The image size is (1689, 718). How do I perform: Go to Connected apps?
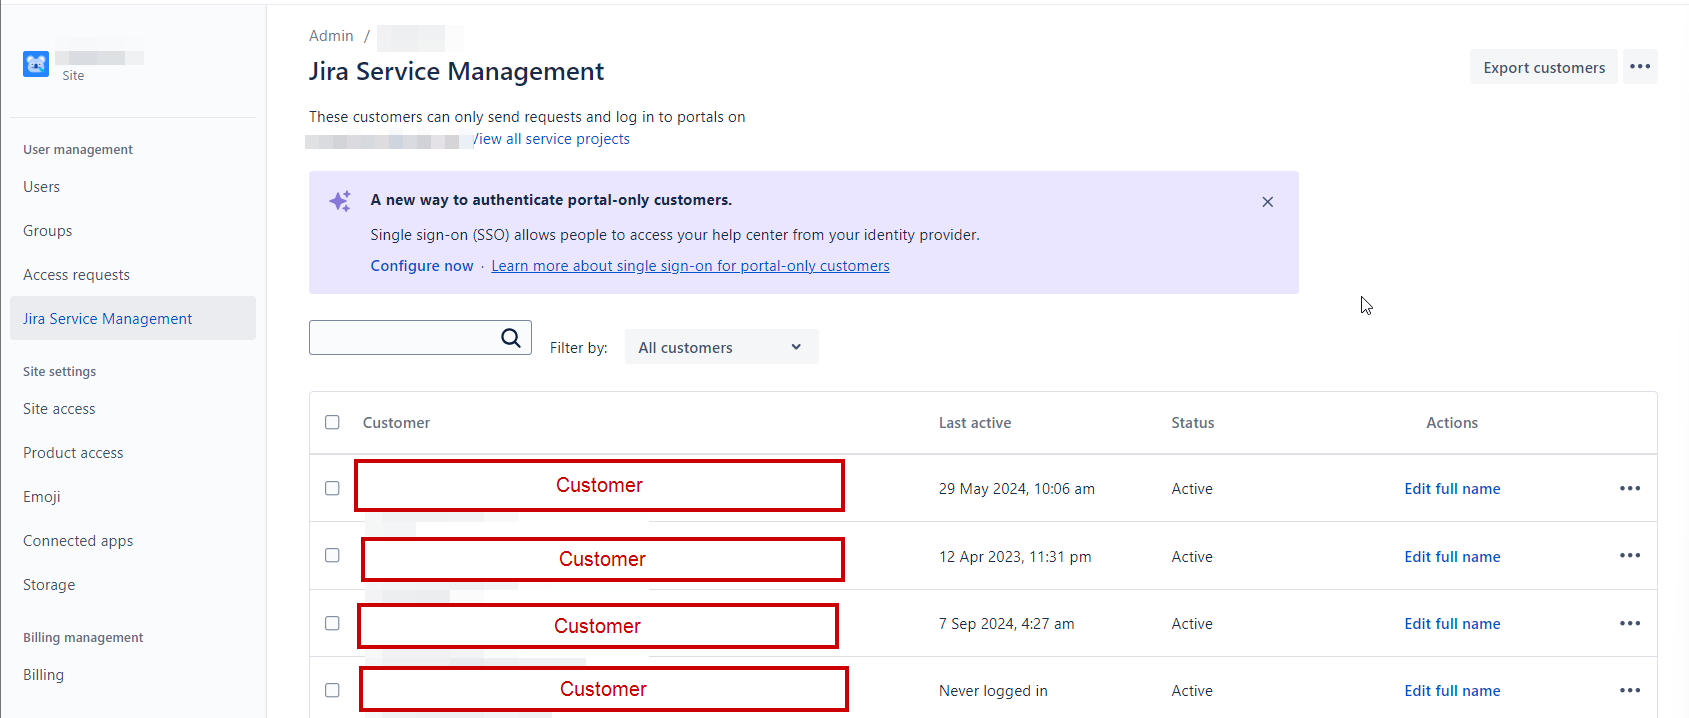click(x=133, y=541)
